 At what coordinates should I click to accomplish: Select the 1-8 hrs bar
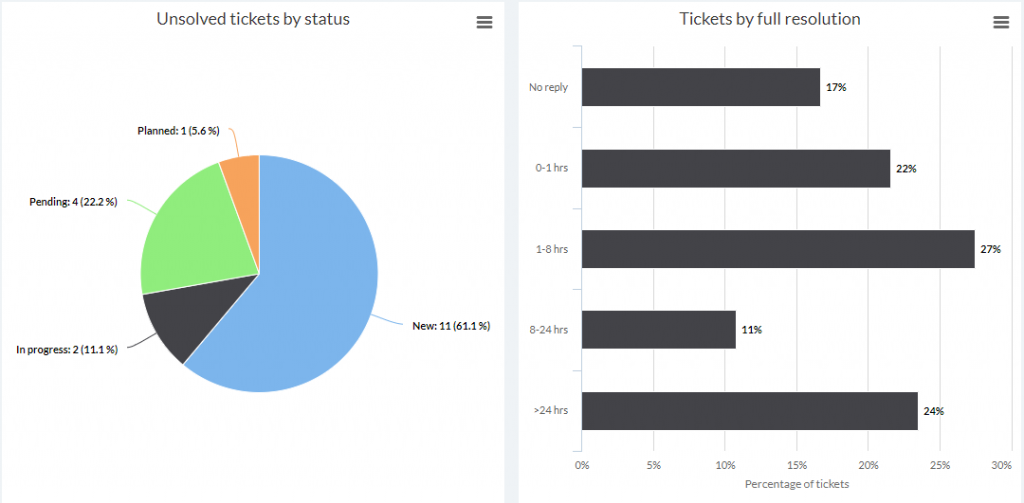pyautogui.click(x=777, y=249)
